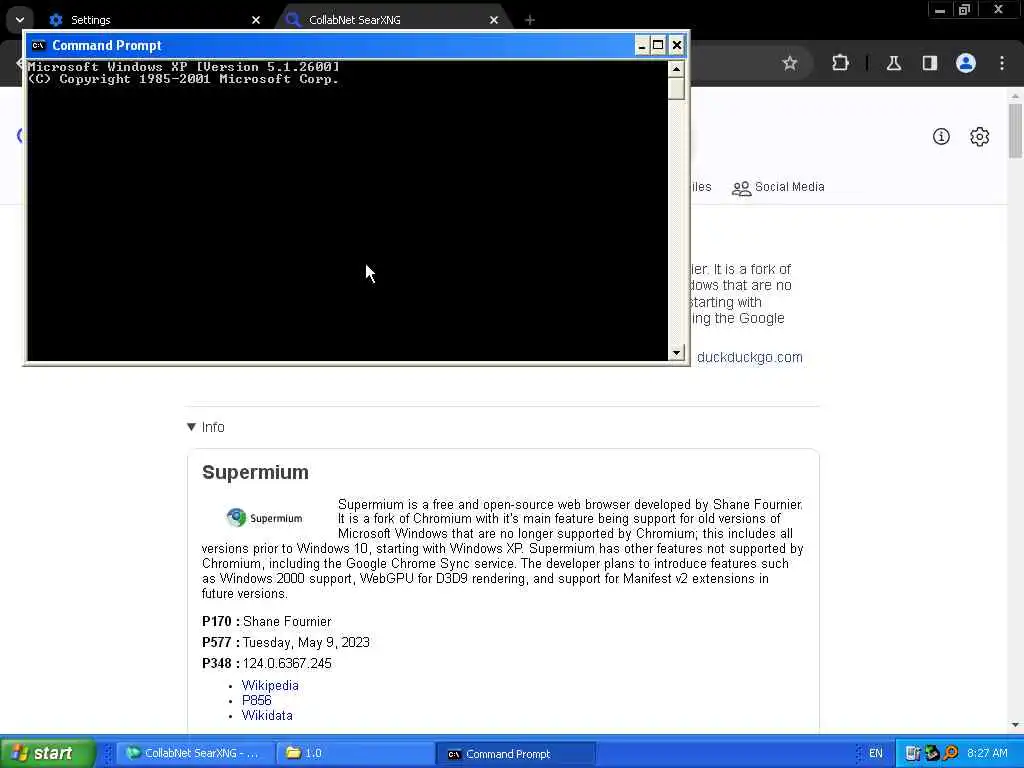Open the SearXNG about info icon
The width and height of the screenshot is (1024, 768).
[941, 136]
